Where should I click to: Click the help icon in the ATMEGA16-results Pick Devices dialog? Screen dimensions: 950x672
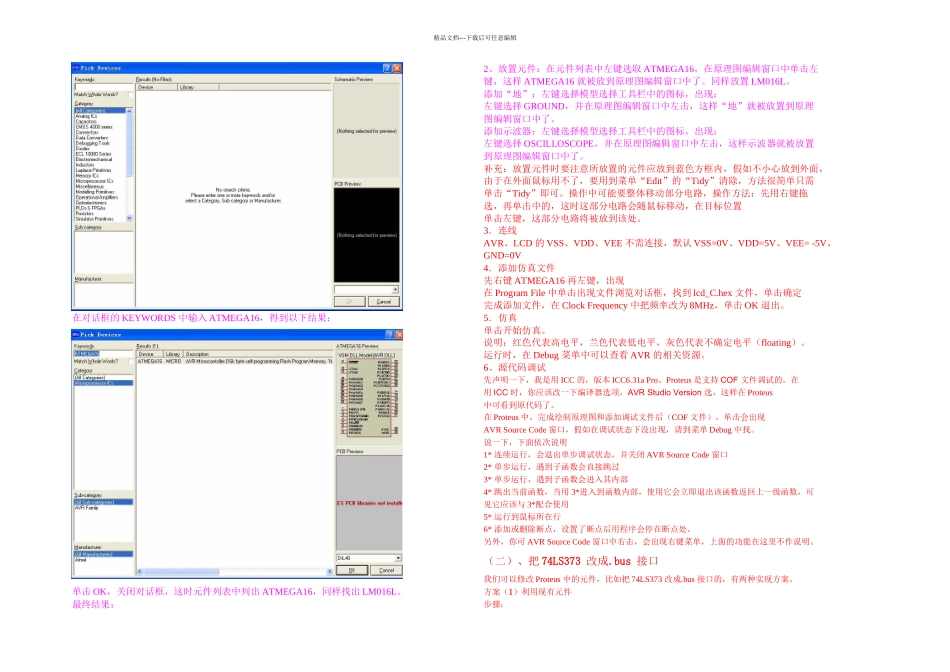(389, 334)
